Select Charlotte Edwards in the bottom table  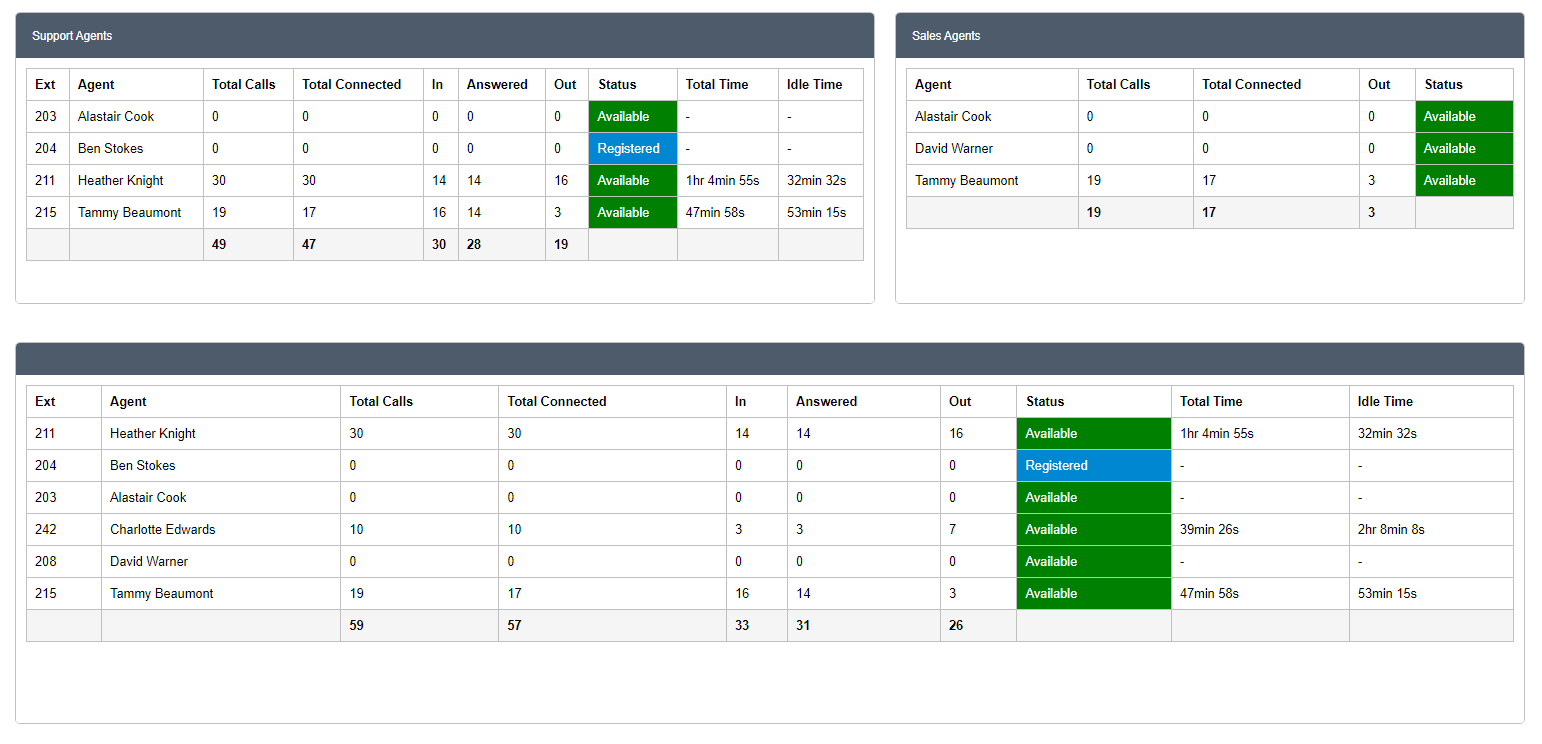coord(163,530)
